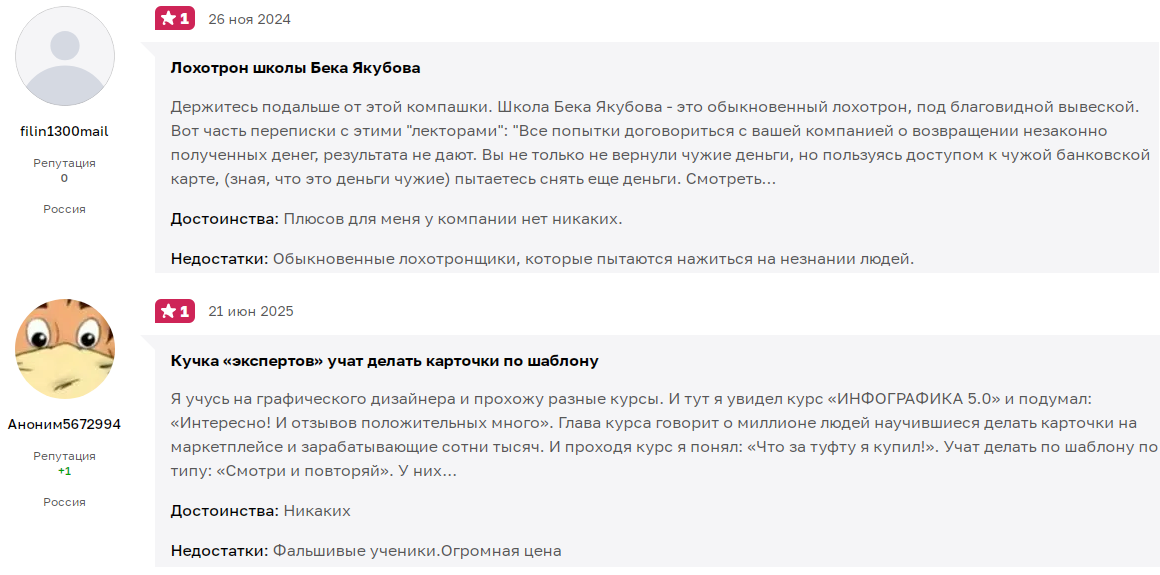Image resolution: width=1160 pixels, height=575 pixels.
Task: Click the Недостатки line of the first review
Action: point(543,260)
